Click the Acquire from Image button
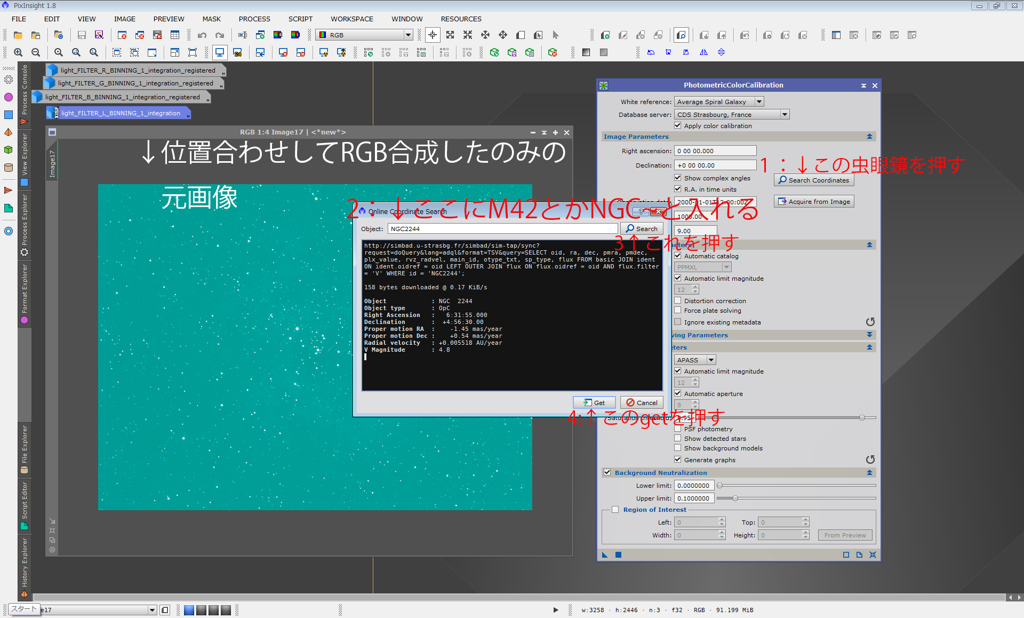This screenshot has width=1024, height=618. pos(814,201)
